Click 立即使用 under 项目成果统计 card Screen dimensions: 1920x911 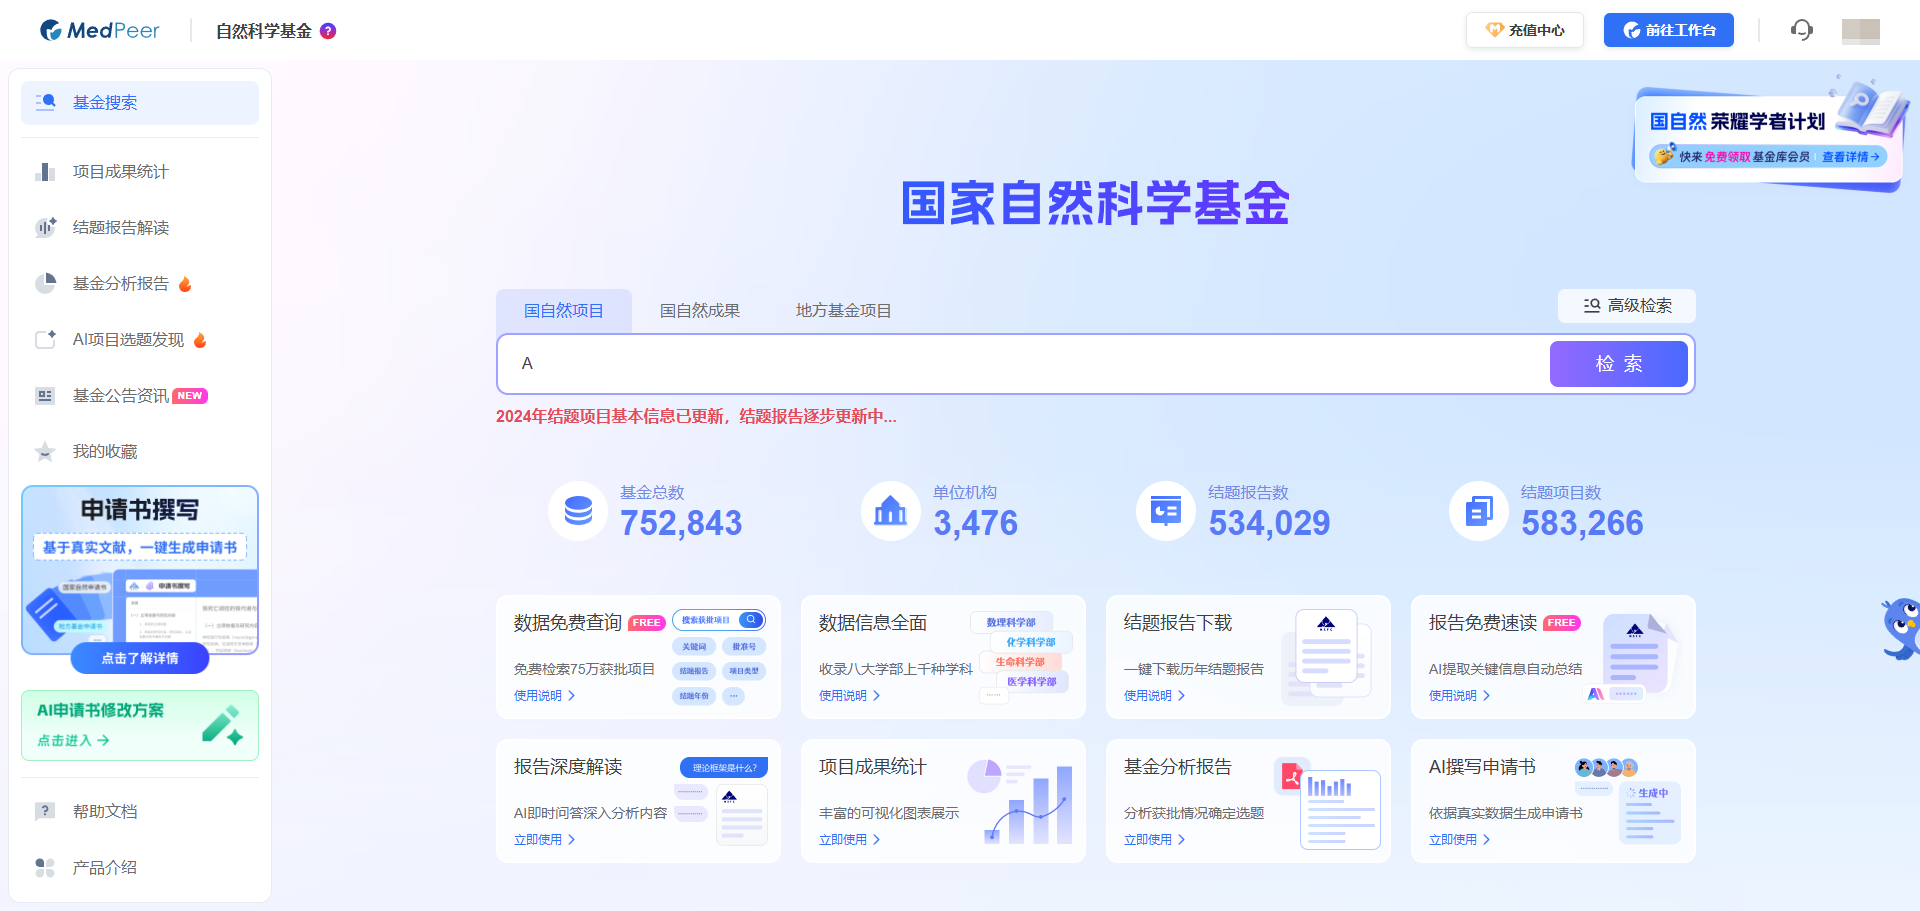(850, 840)
